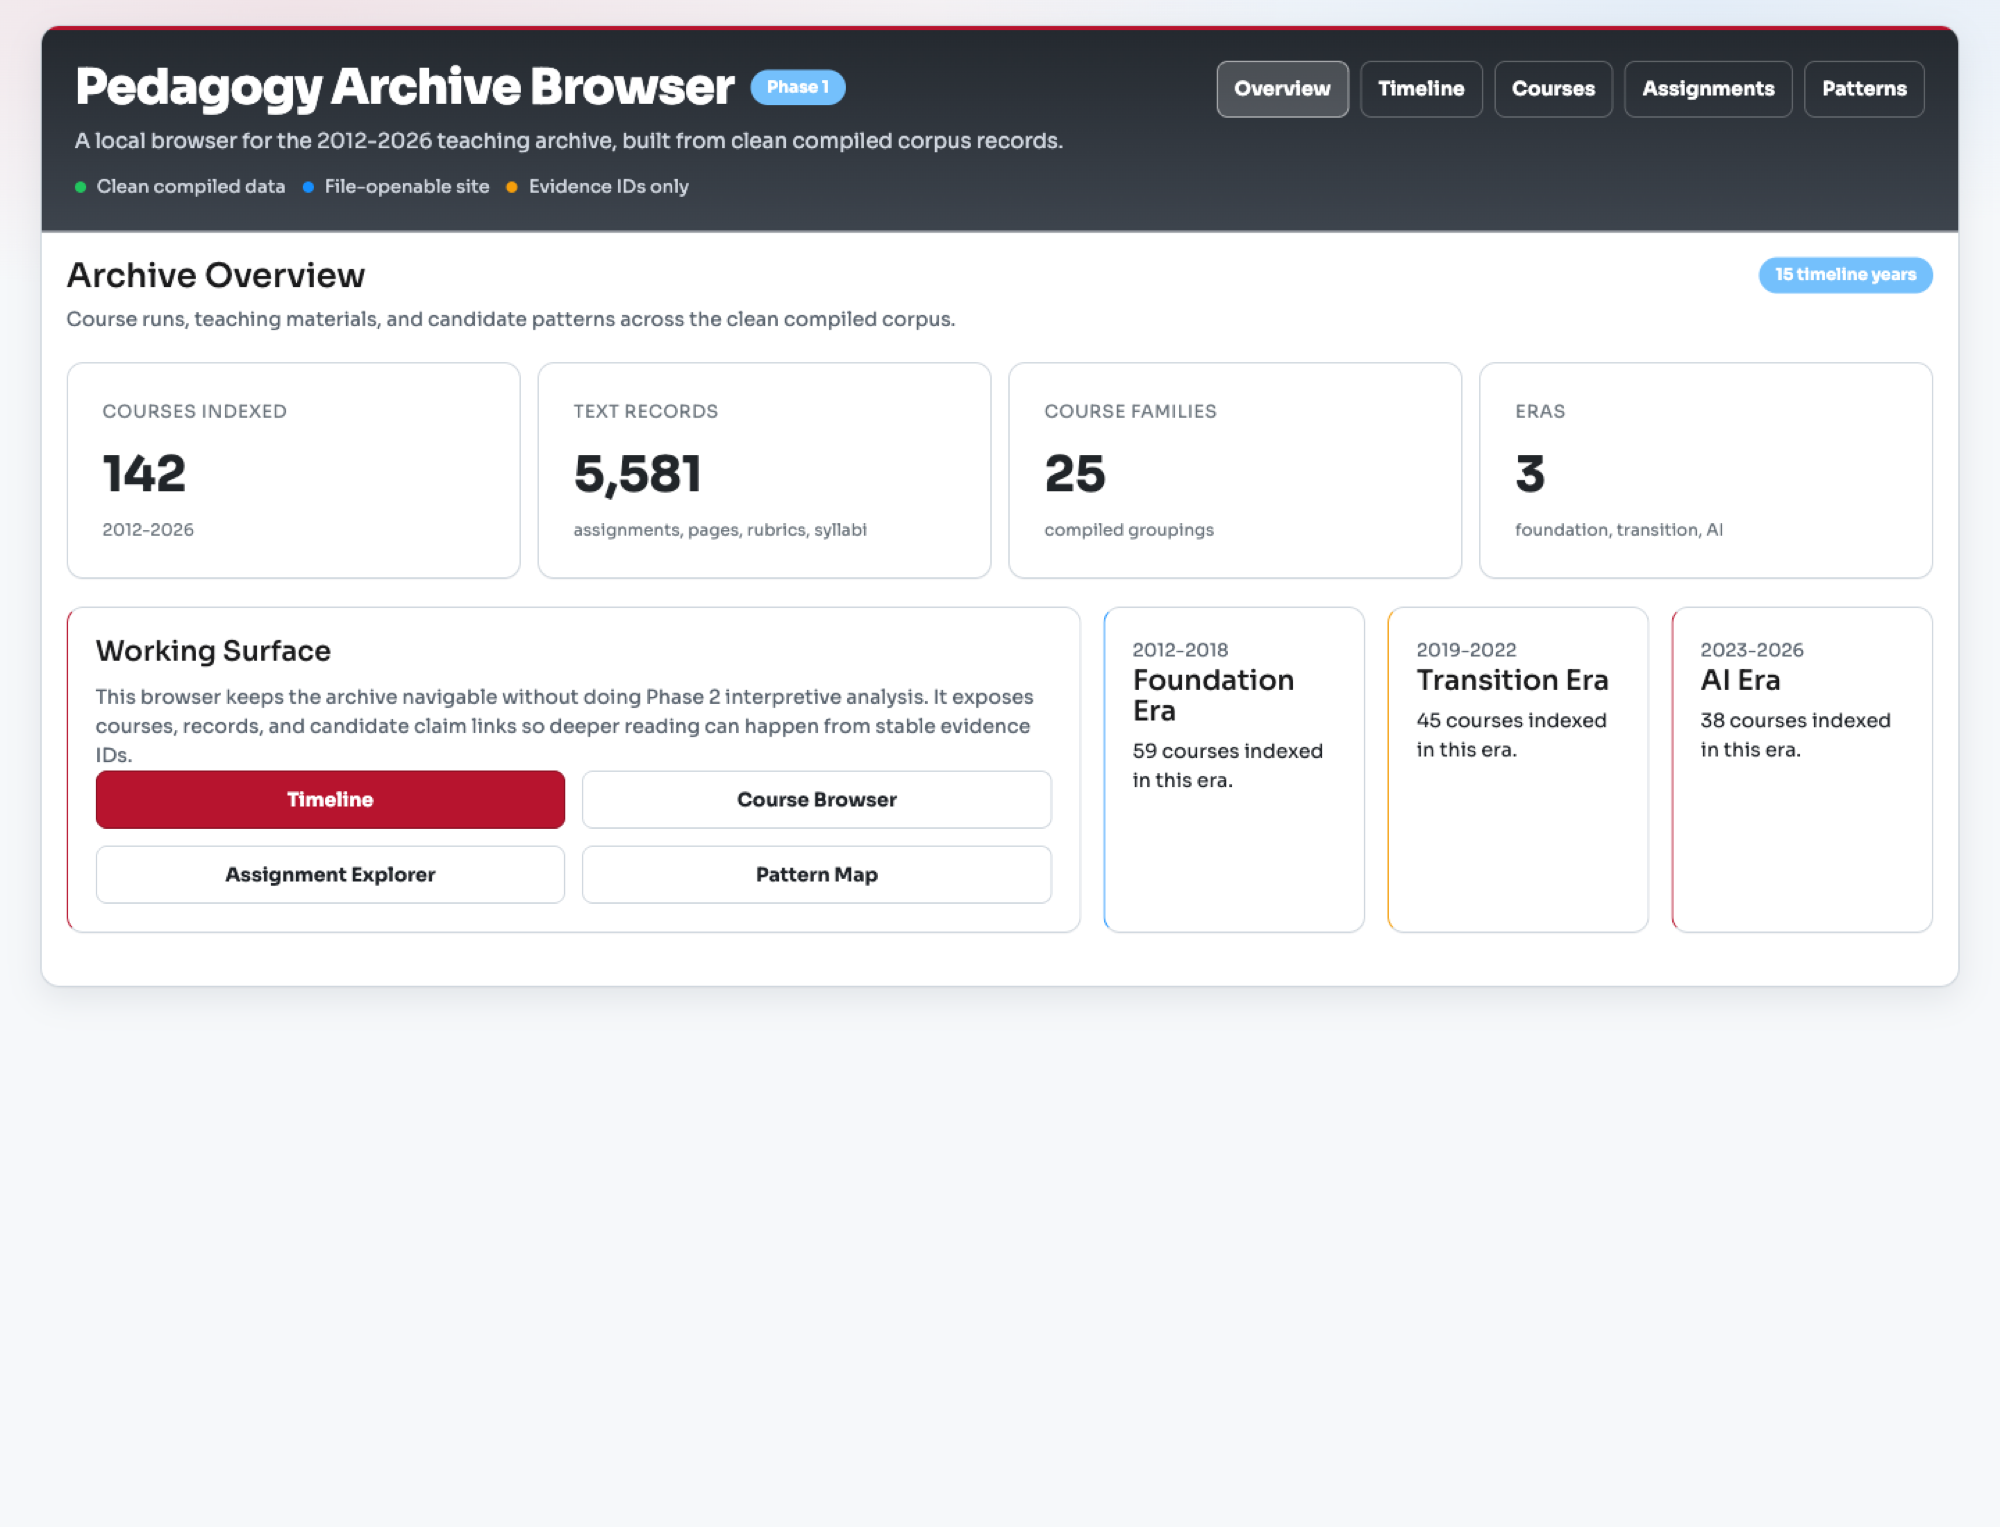This screenshot has height=1527, width=2000.
Task: Click the Phase 1 badge
Action: 798,87
